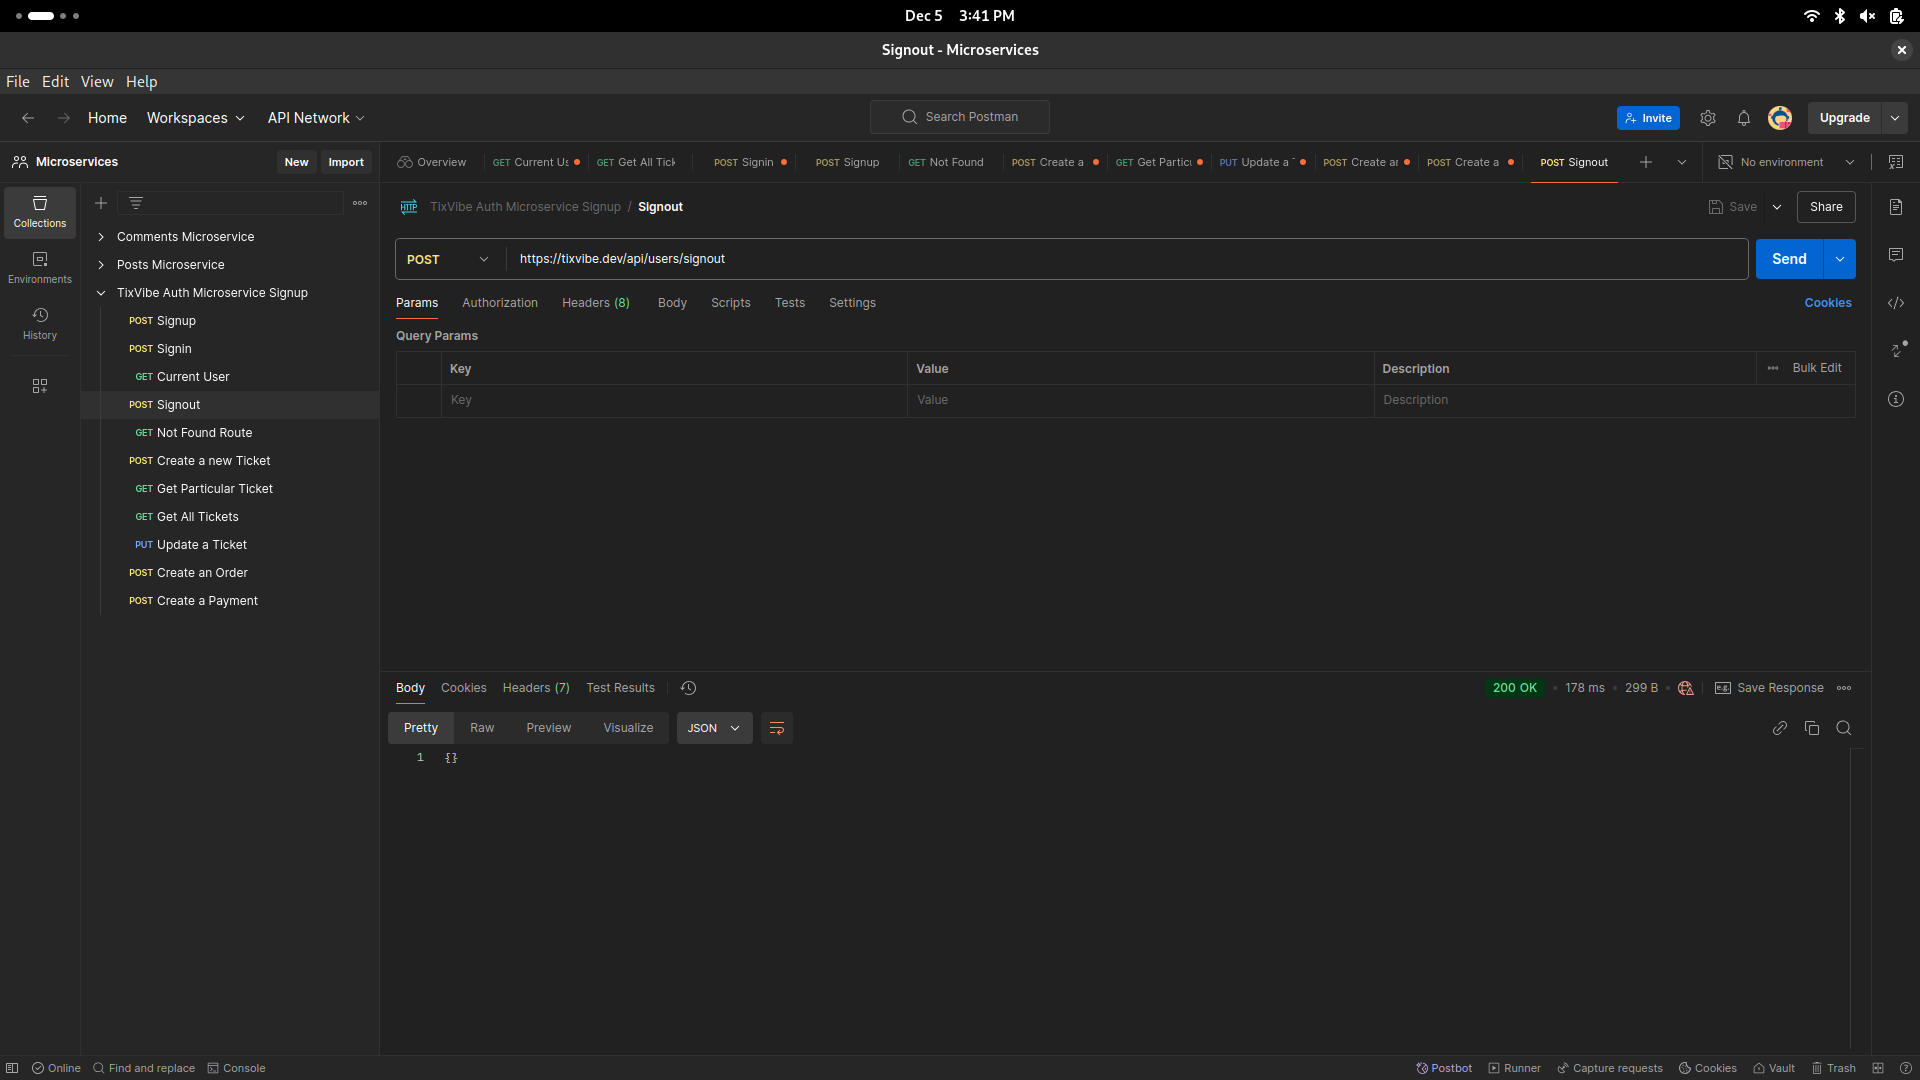The image size is (1920, 1080).
Task: Open the Console in status bar
Action: [x=236, y=1068]
